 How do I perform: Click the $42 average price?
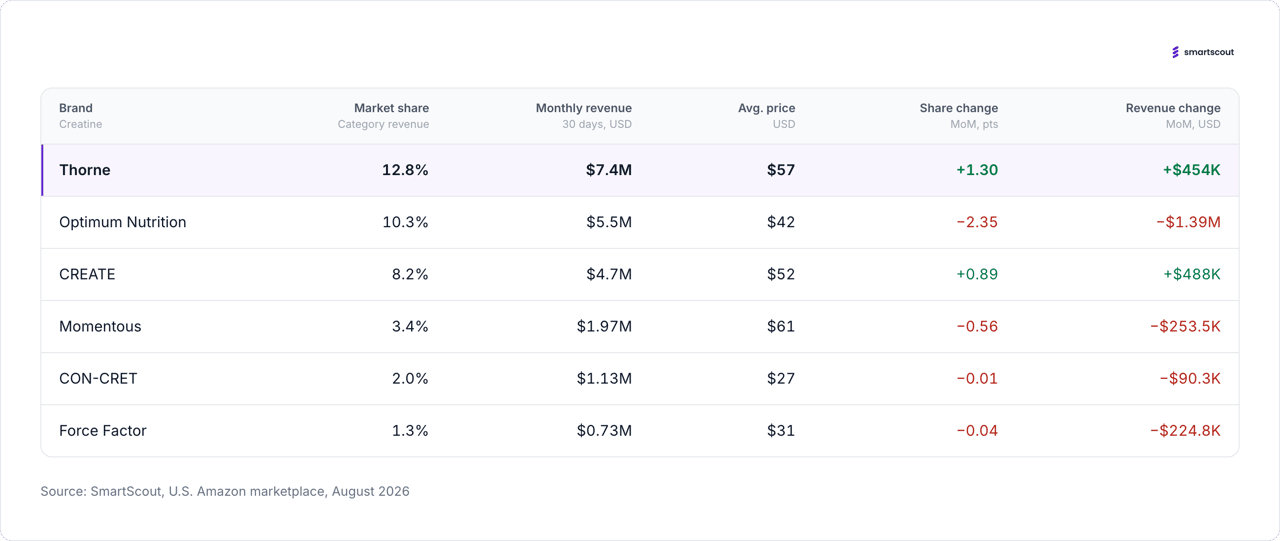tap(781, 222)
